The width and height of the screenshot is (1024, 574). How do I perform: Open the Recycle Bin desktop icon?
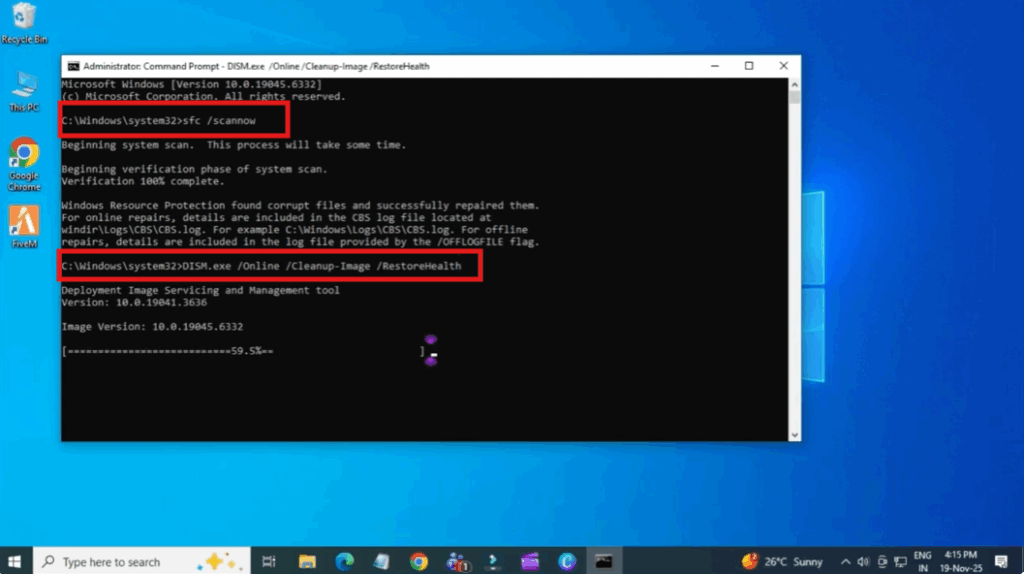(x=24, y=23)
